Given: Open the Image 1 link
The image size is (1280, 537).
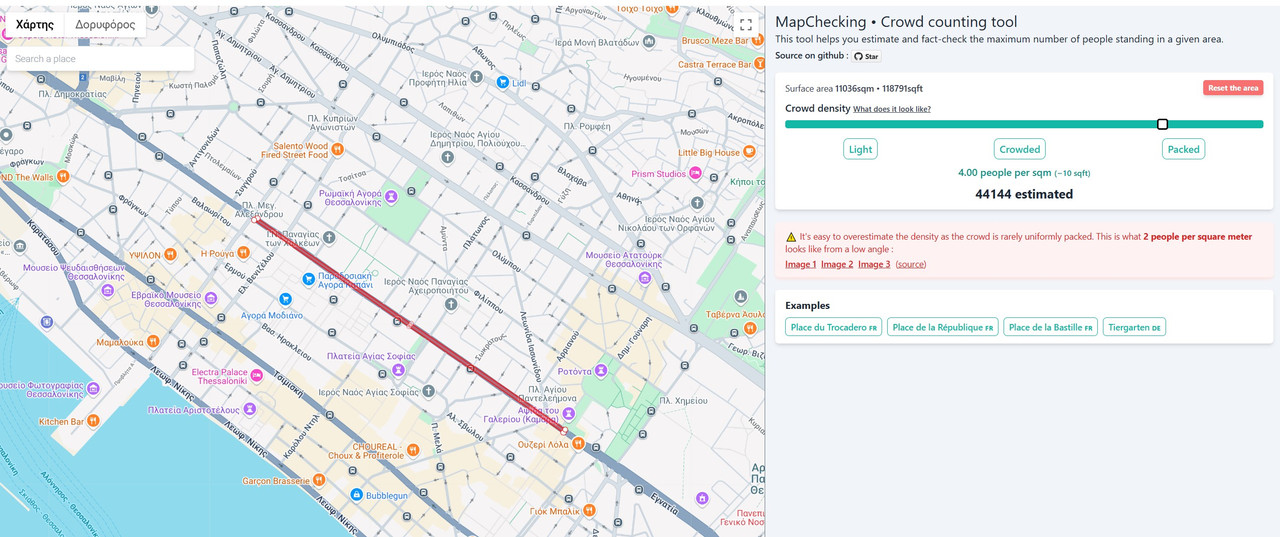Looking at the screenshot, I should tap(800, 264).
